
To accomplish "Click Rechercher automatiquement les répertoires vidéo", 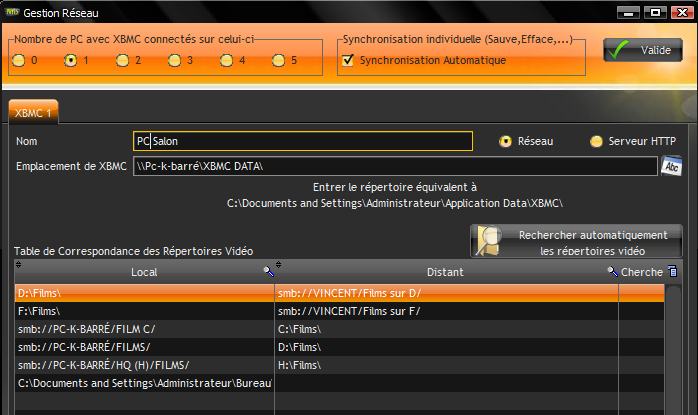I will tap(576, 242).
